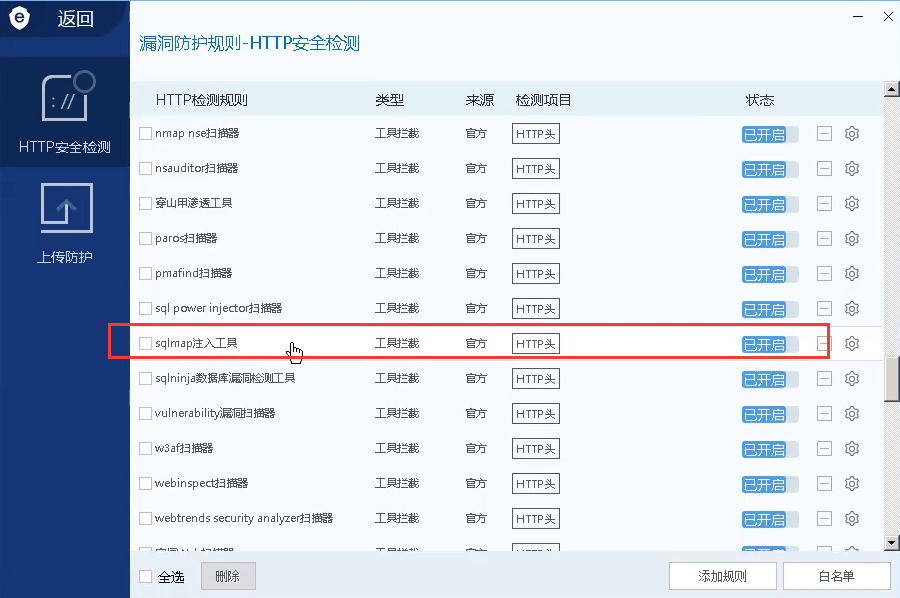This screenshot has height=598, width=900.
Task: Disable the 穿山甲渗透工具 rule switch
Action: [770, 204]
